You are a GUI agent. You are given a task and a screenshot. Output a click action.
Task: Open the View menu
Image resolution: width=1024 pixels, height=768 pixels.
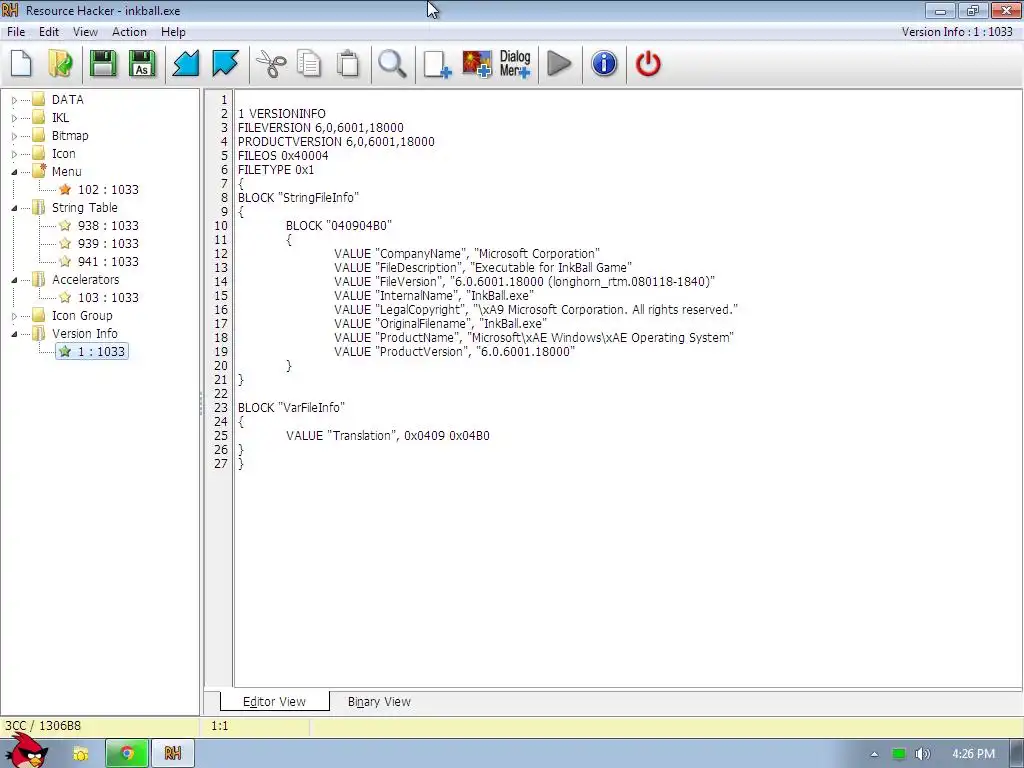(x=85, y=32)
